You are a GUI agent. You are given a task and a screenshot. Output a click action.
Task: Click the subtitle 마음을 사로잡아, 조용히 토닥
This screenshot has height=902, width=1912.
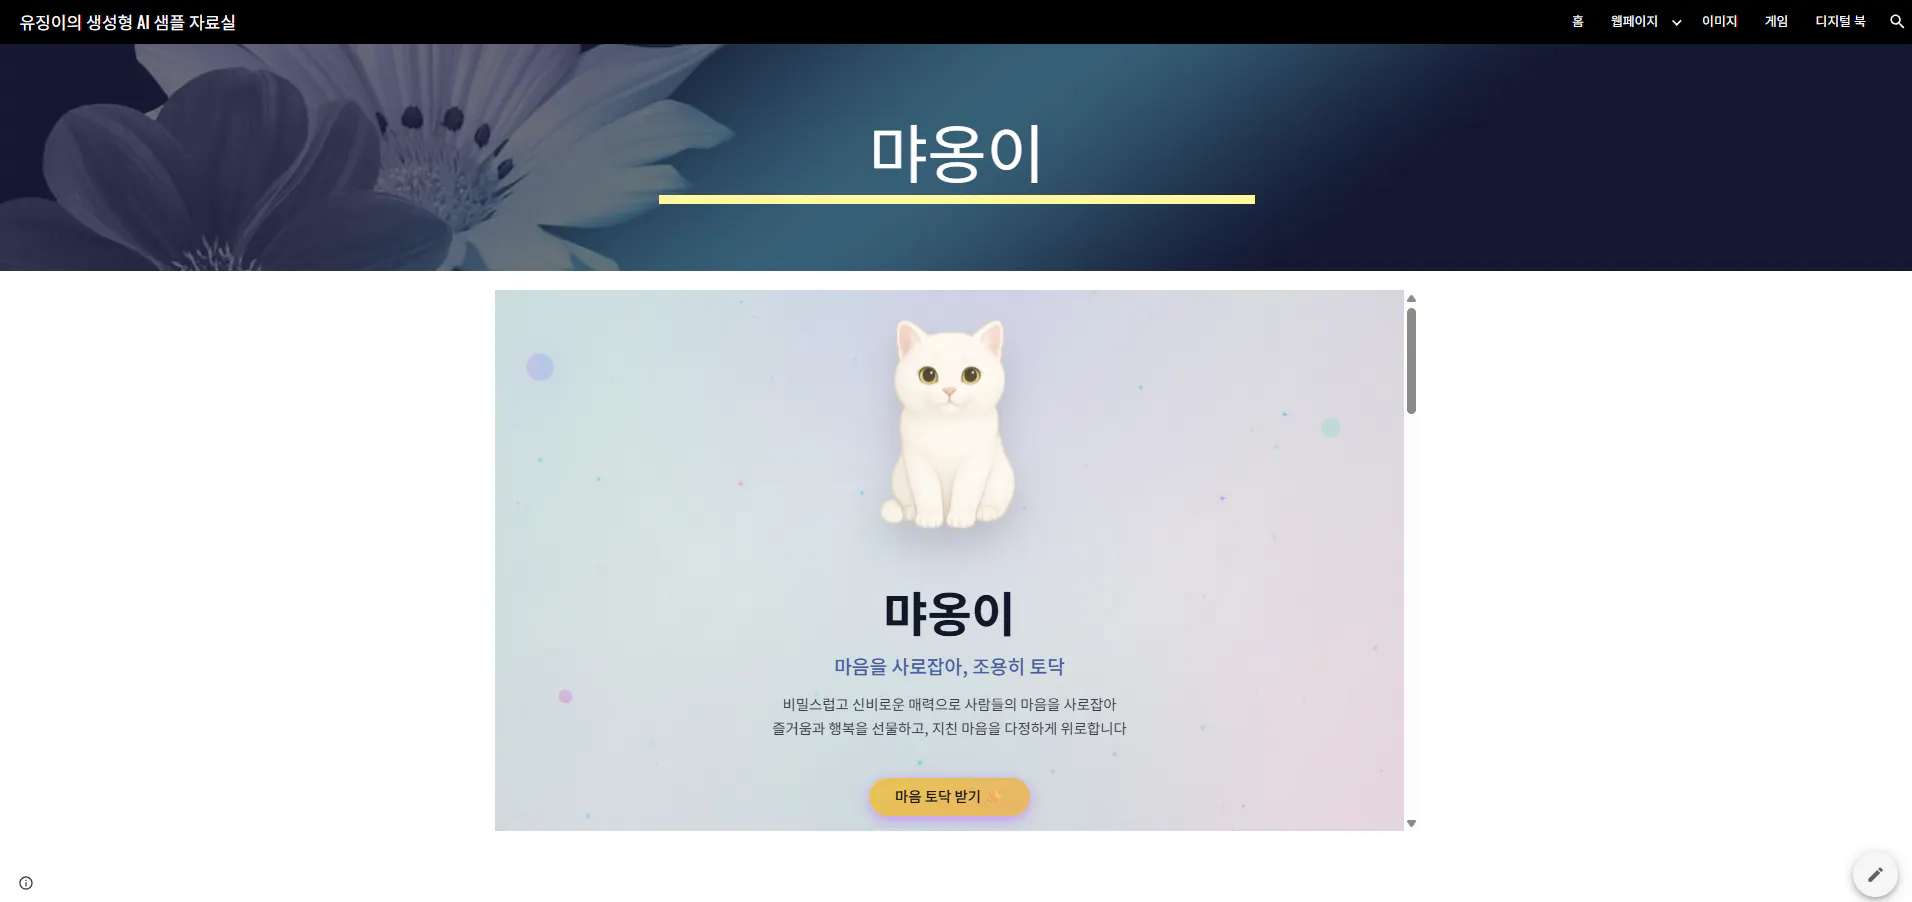(949, 666)
